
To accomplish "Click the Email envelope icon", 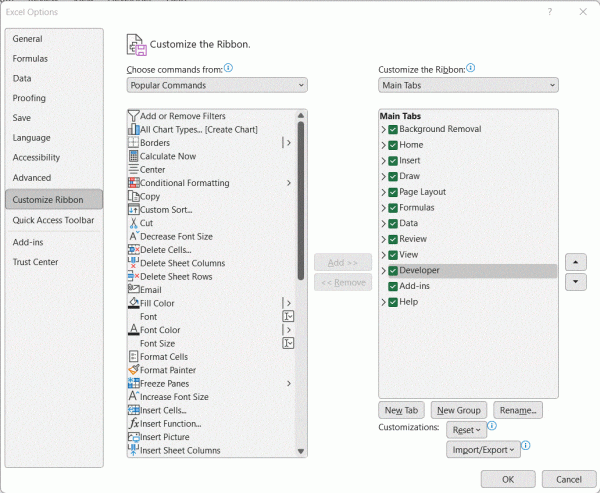I will 133,290.
